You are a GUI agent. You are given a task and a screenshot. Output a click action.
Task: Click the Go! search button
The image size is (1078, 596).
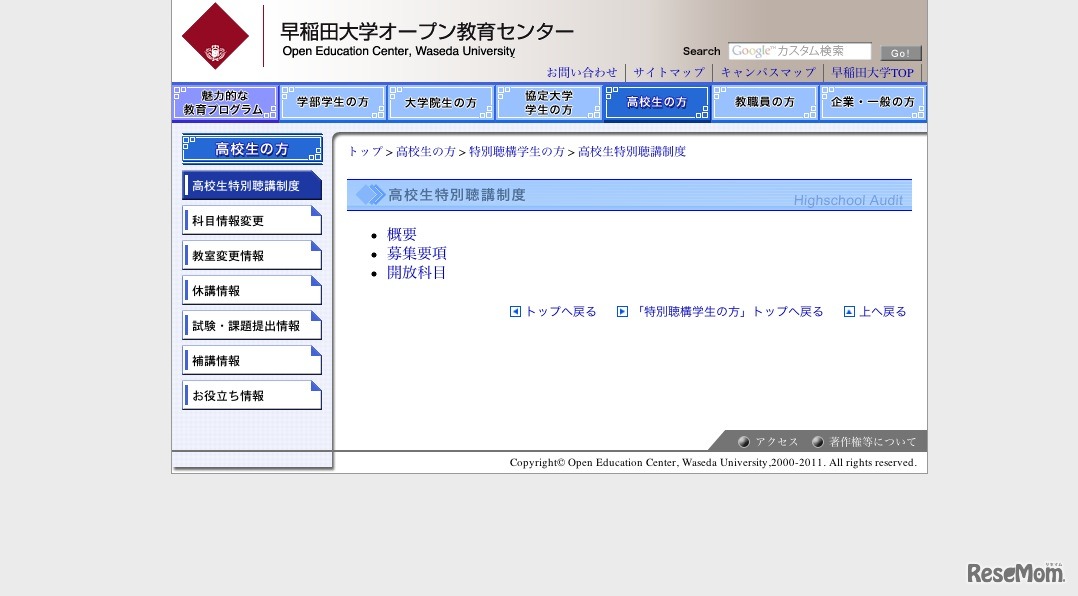(899, 51)
